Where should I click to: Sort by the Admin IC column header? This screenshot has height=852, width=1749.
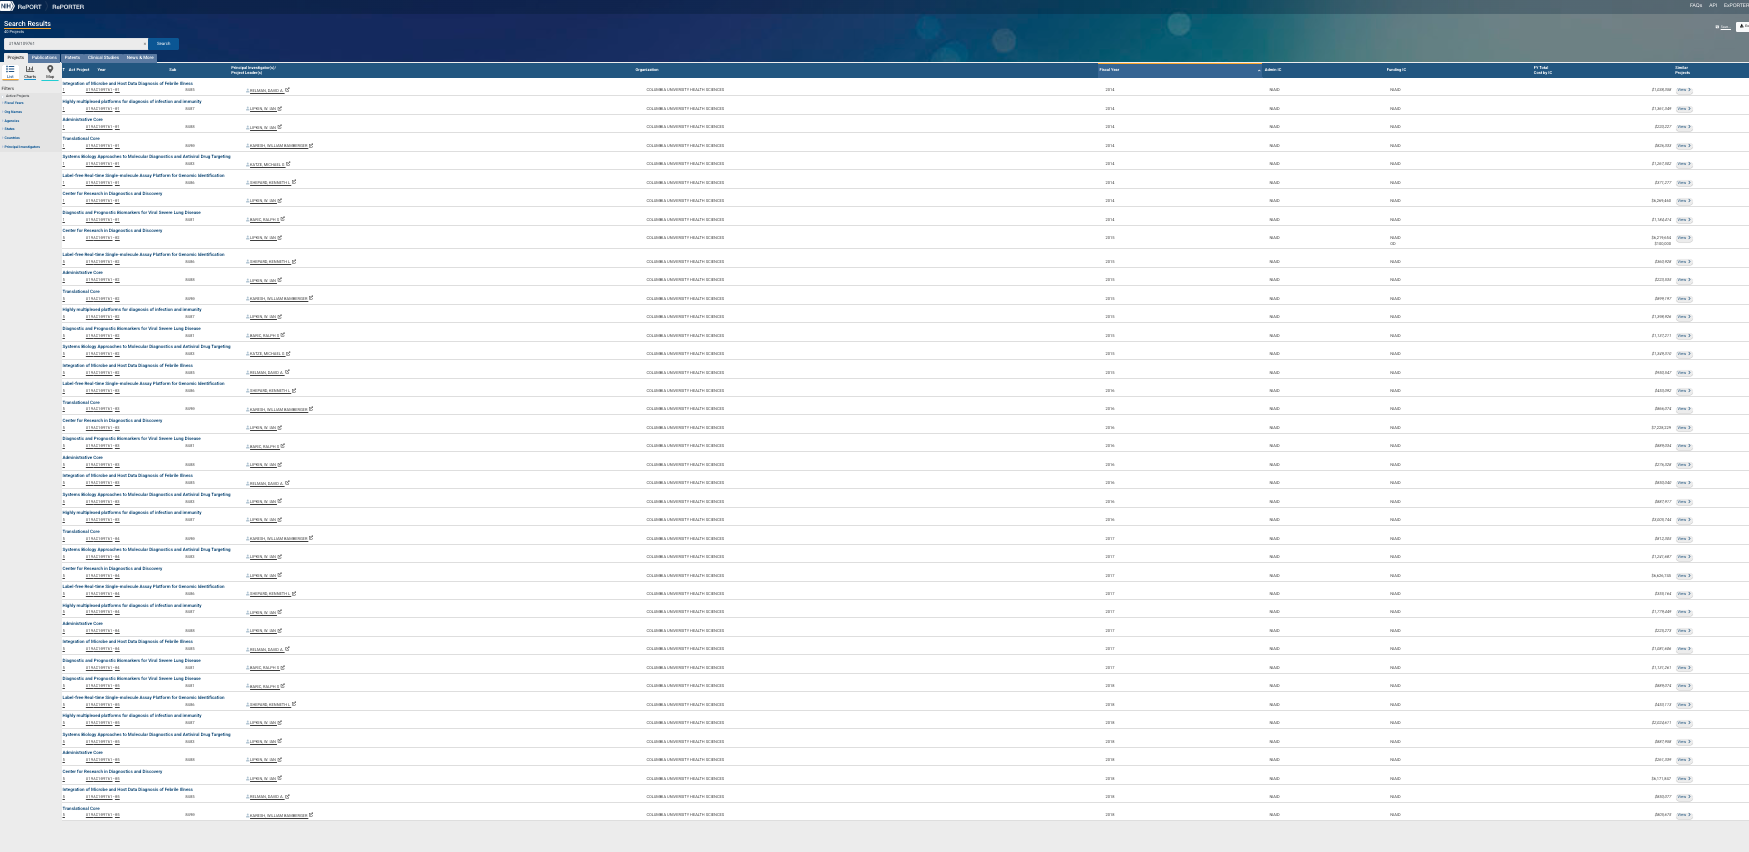pos(1273,70)
